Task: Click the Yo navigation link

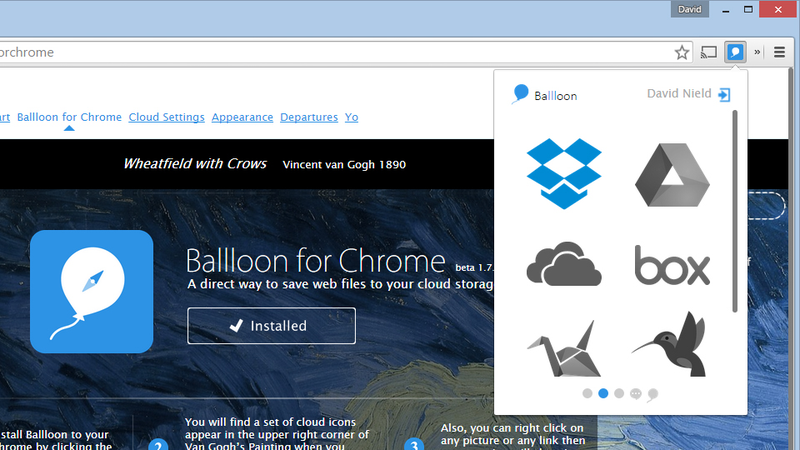Action: coord(352,117)
